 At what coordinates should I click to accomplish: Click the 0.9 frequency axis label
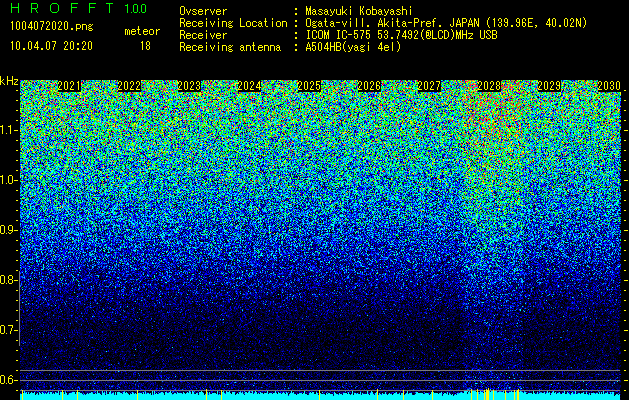coord(8,230)
